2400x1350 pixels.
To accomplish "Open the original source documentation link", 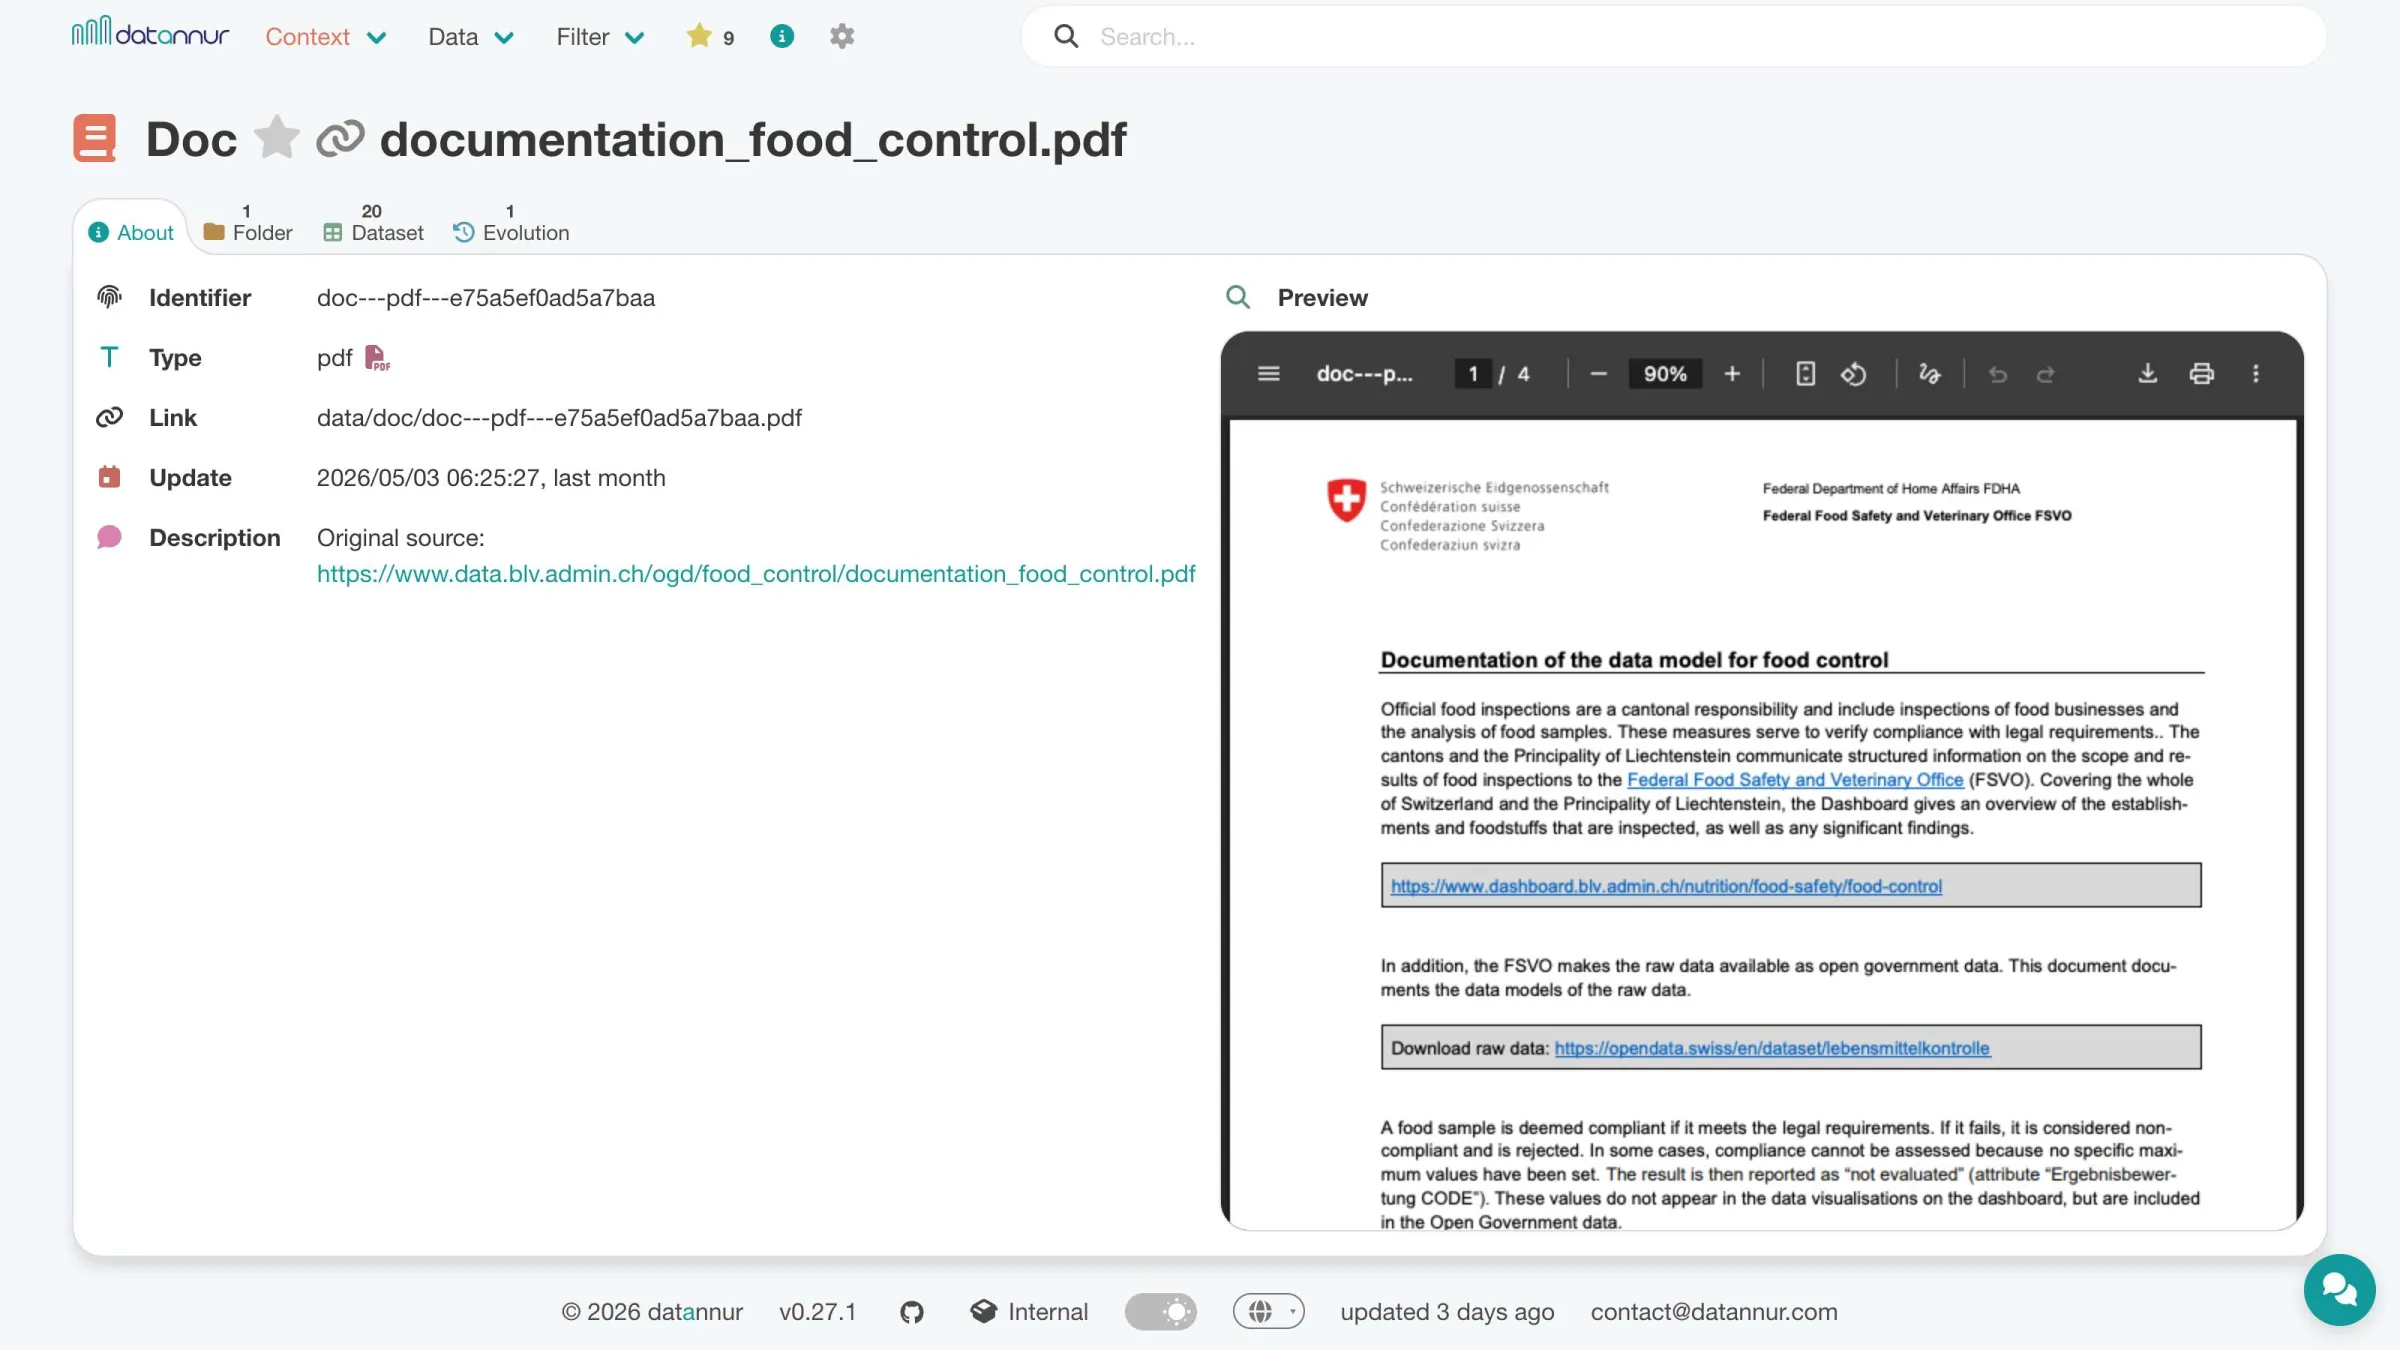I will coord(756,574).
